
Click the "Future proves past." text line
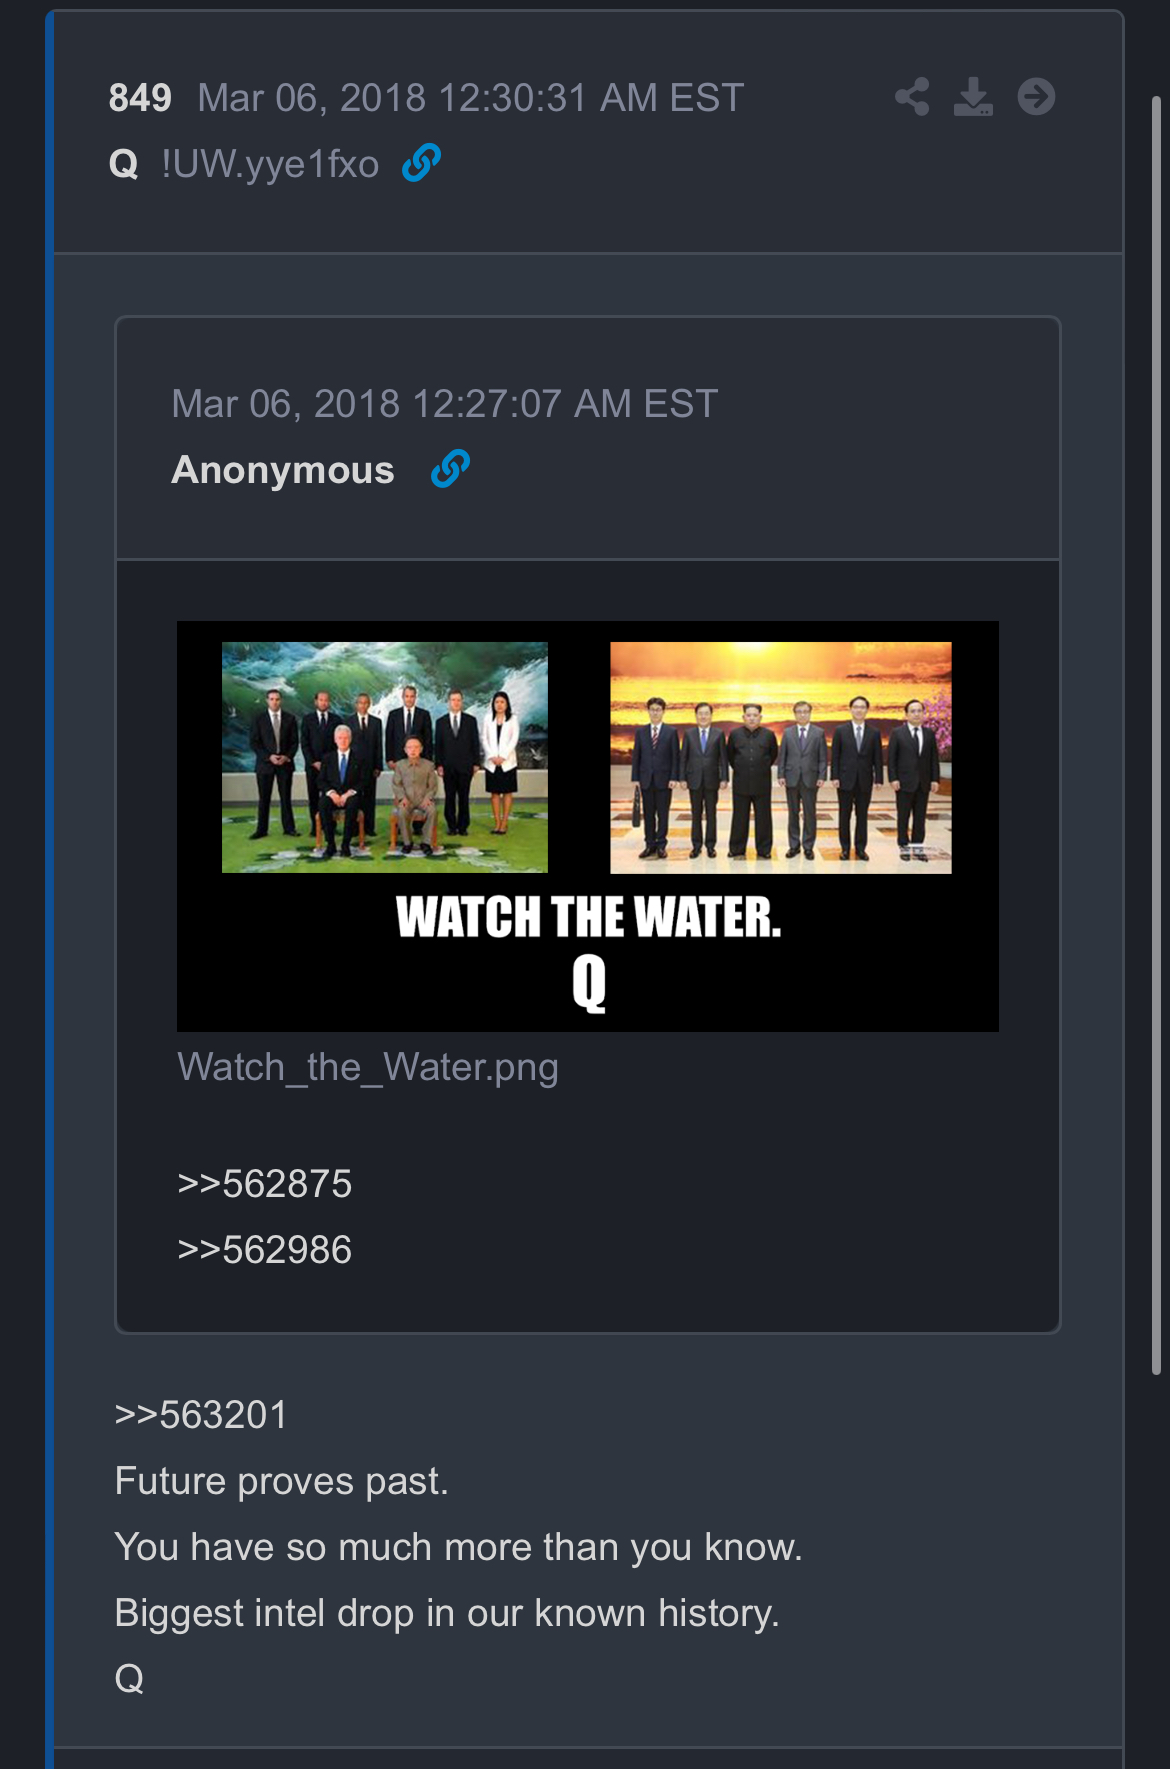point(282,1481)
